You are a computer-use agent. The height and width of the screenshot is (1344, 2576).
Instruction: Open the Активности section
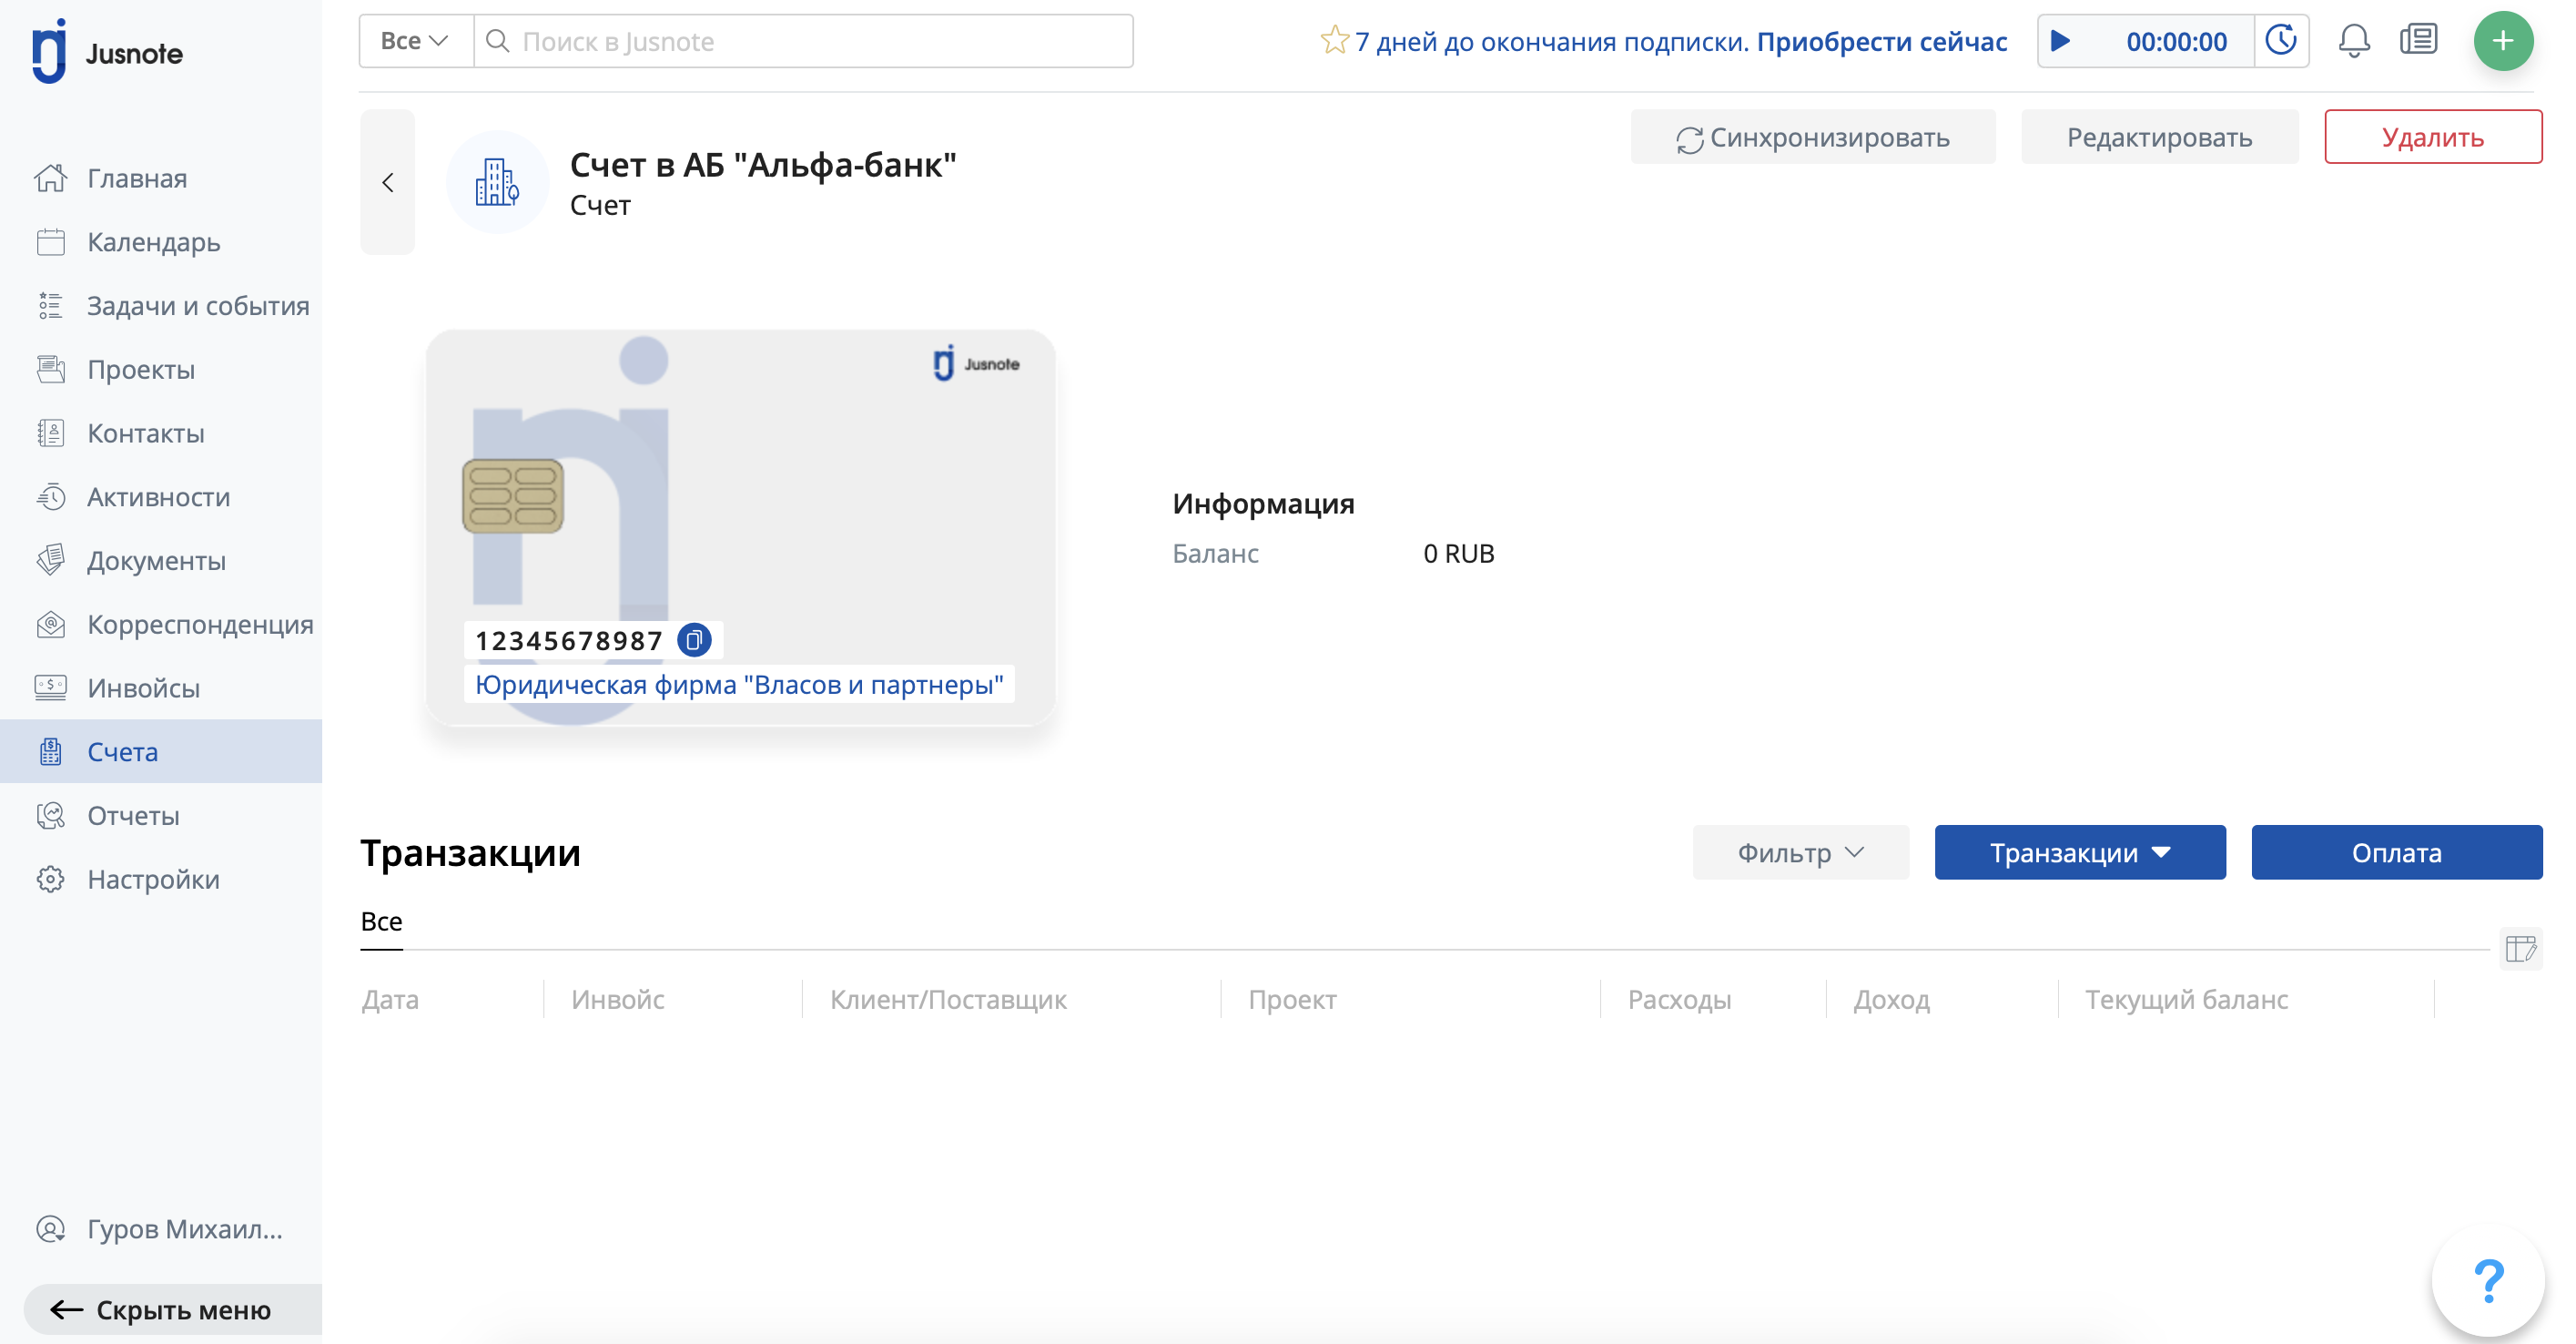158,497
